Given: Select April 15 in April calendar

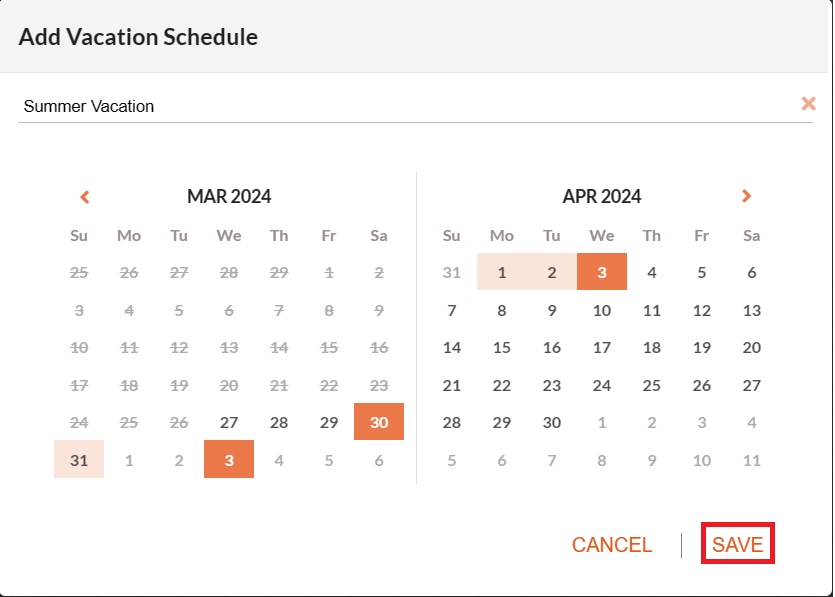Looking at the screenshot, I should [502, 347].
